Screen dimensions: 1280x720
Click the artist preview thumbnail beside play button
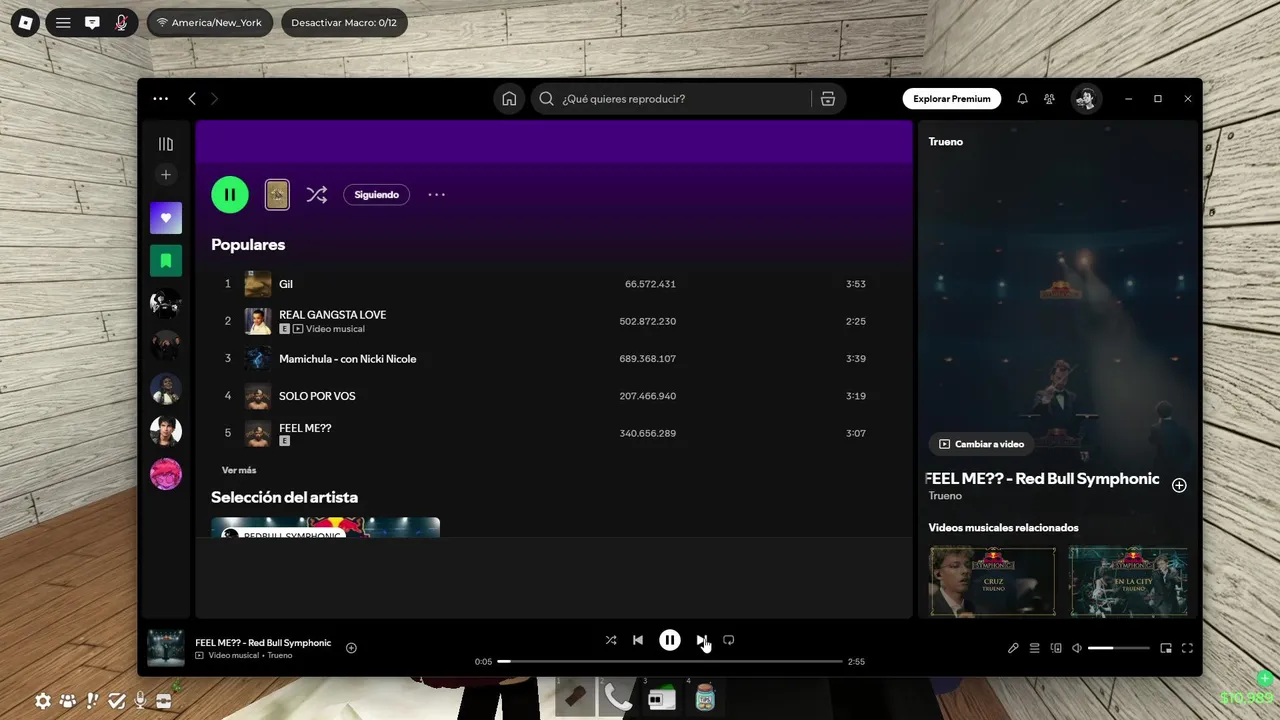coord(277,195)
